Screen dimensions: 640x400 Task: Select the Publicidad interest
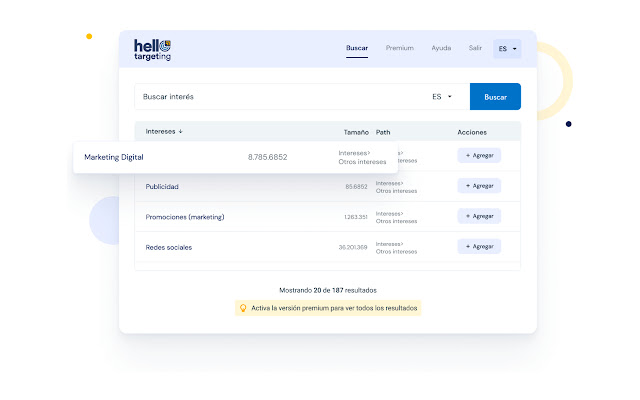tap(162, 187)
